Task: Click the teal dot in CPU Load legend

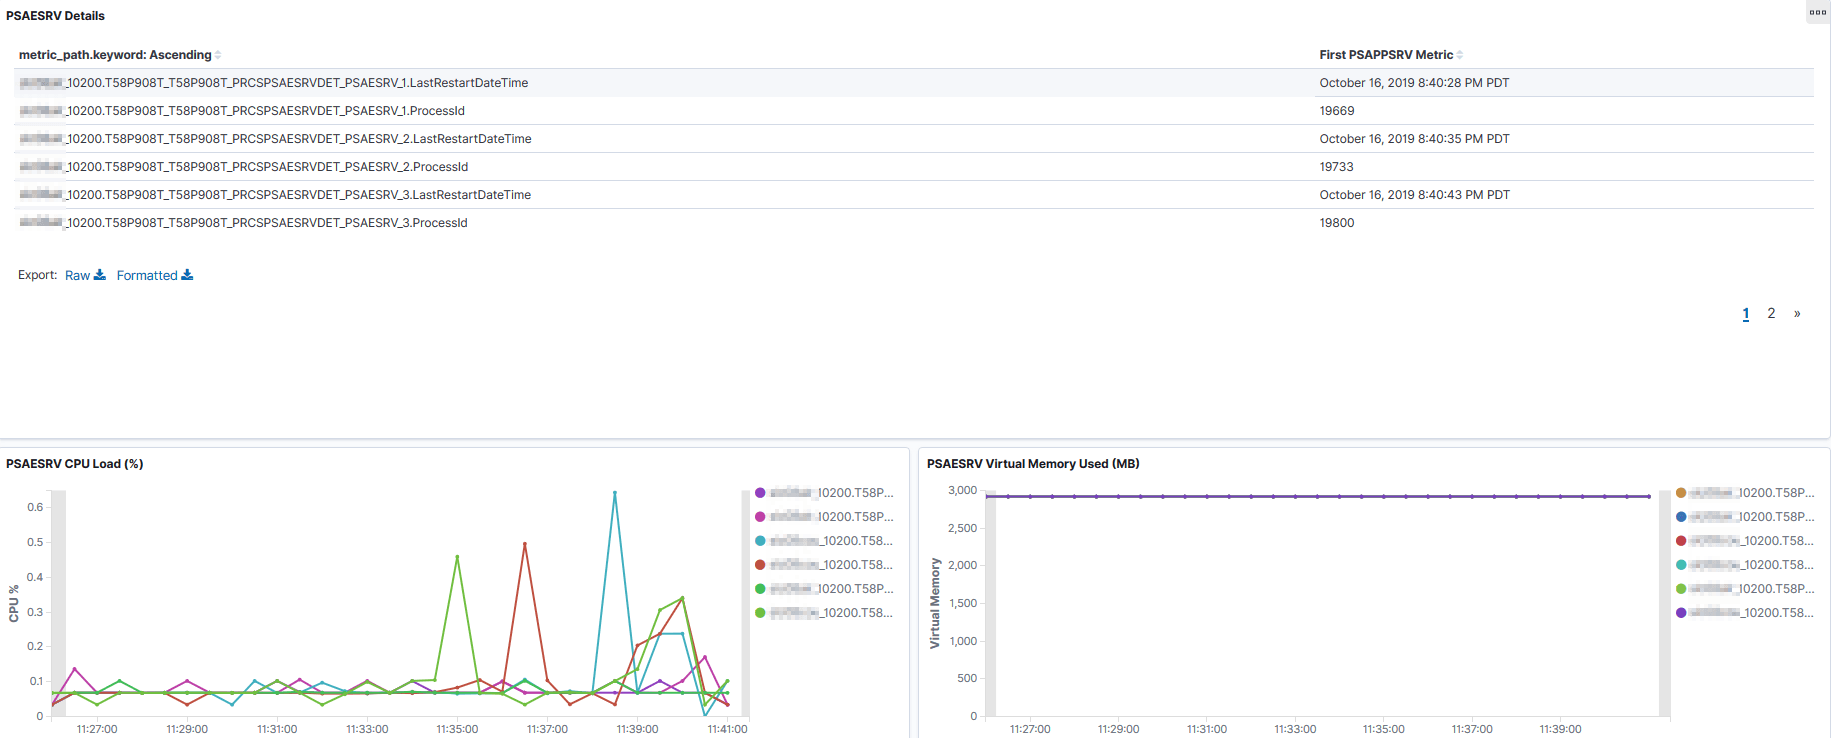Action: click(760, 541)
